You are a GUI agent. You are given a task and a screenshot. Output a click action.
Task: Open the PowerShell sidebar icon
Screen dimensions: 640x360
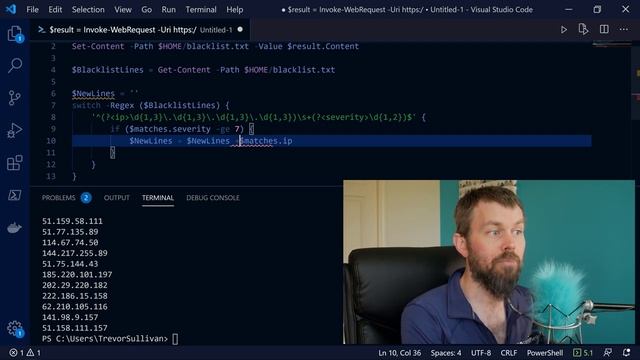15,195
